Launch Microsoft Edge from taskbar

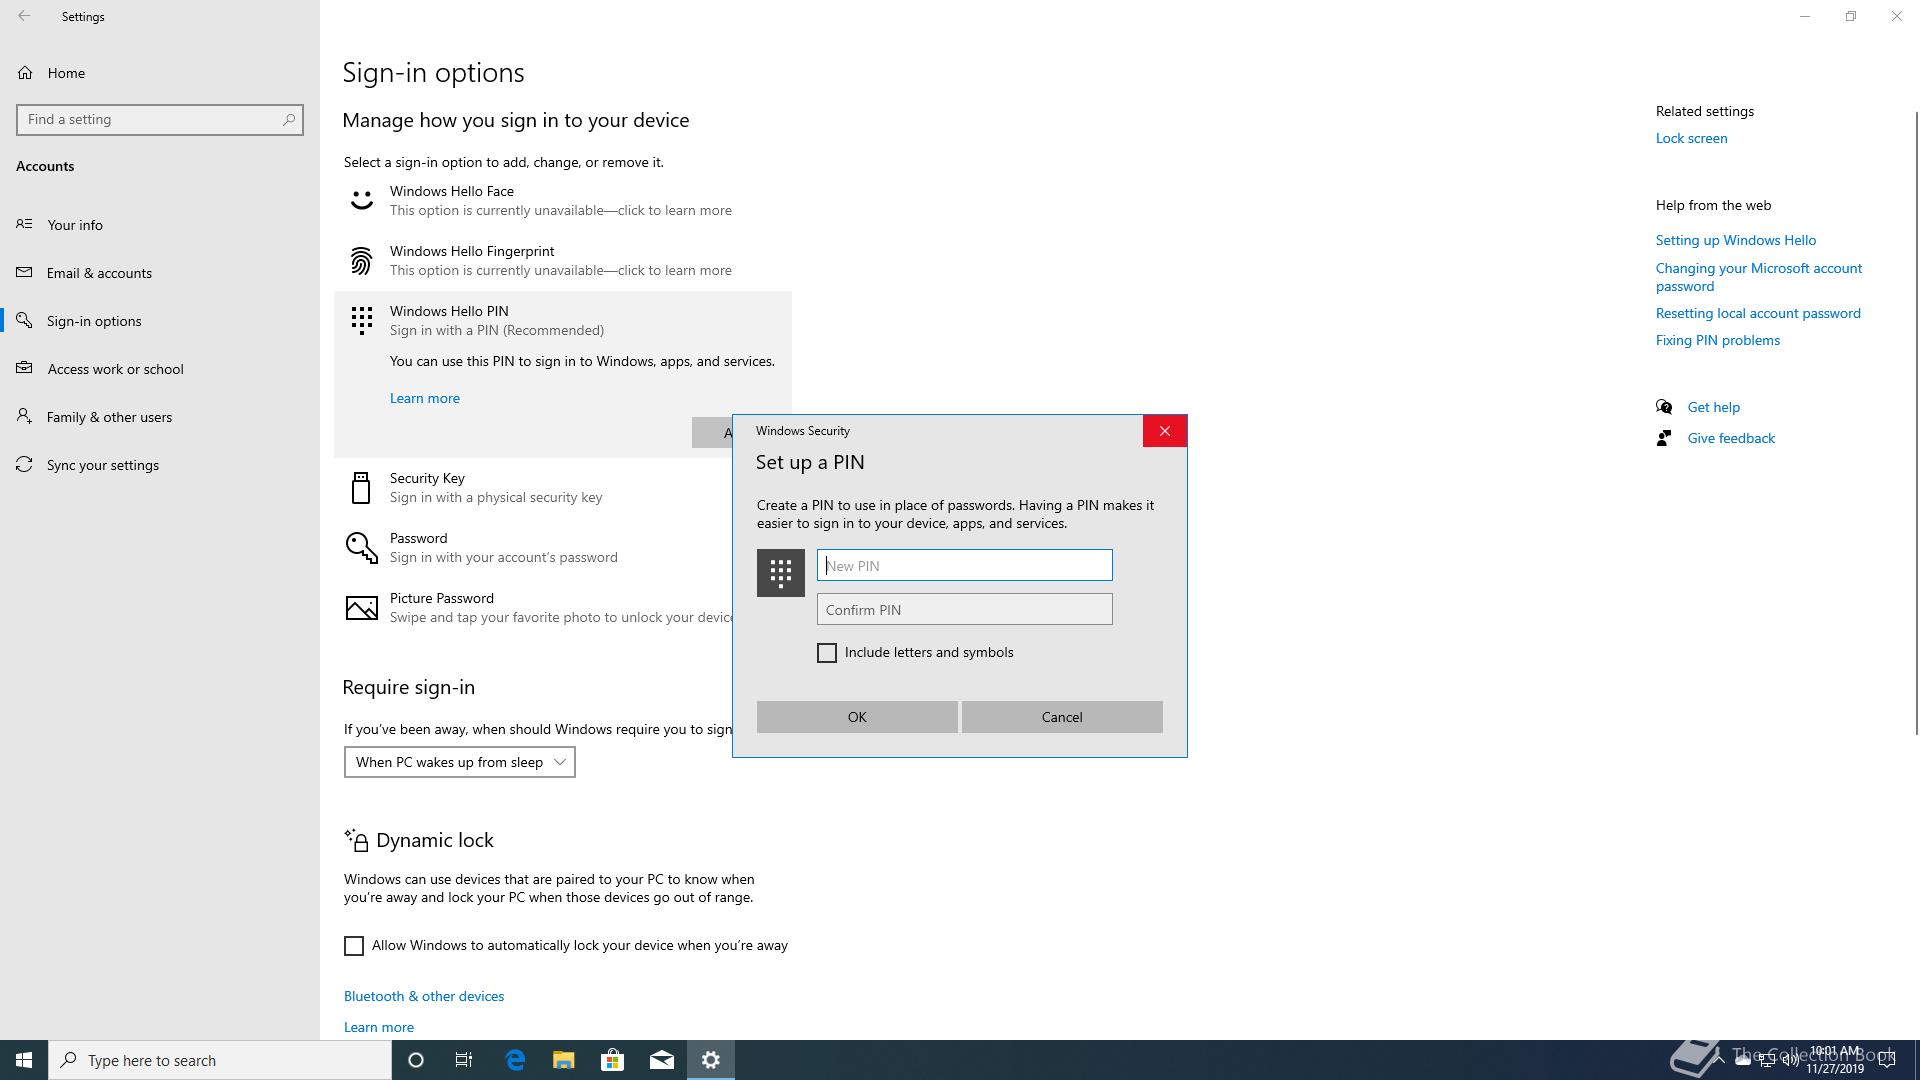click(515, 1060)
